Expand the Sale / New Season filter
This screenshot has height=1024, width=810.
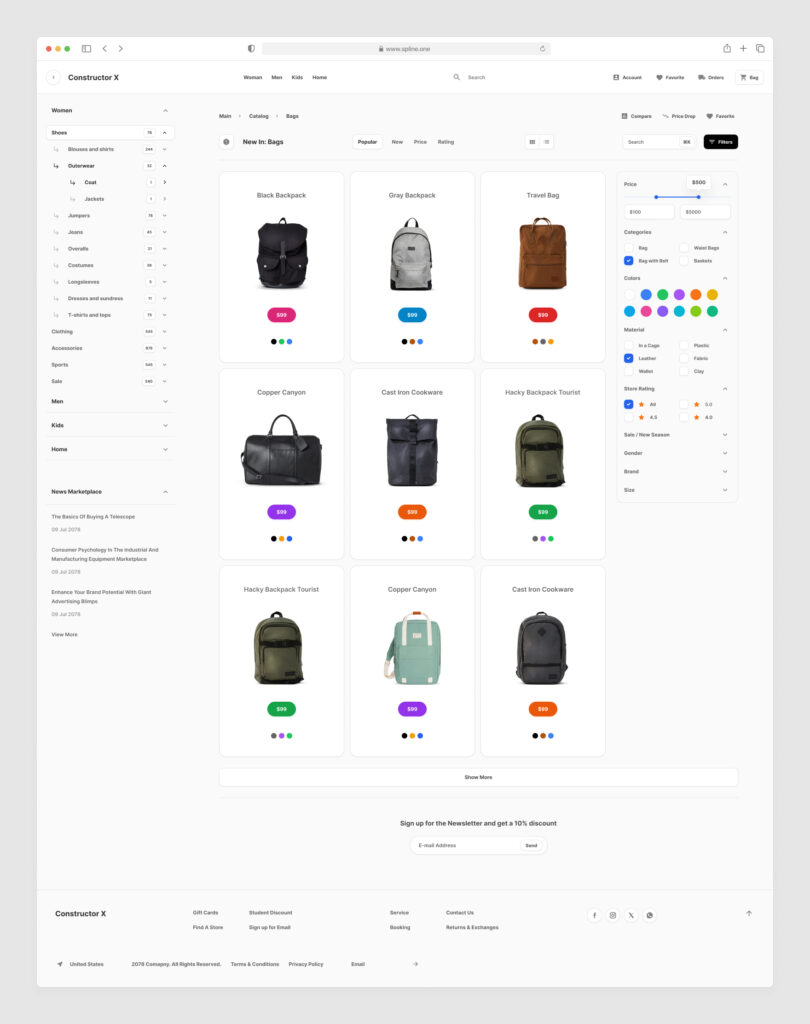click(x=725, y=435)
